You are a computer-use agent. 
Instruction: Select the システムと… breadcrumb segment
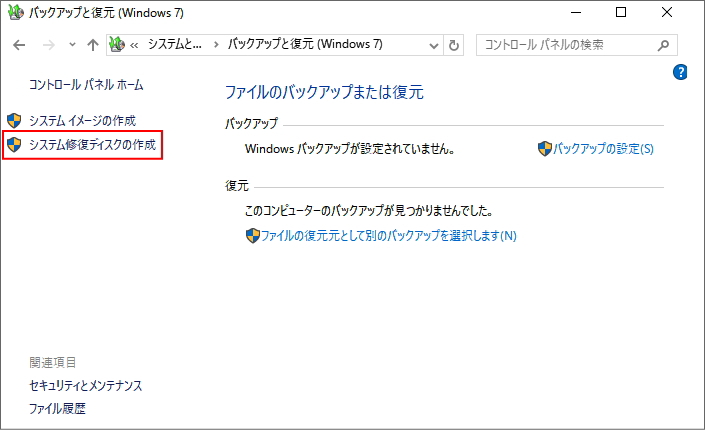pos(173,46)
